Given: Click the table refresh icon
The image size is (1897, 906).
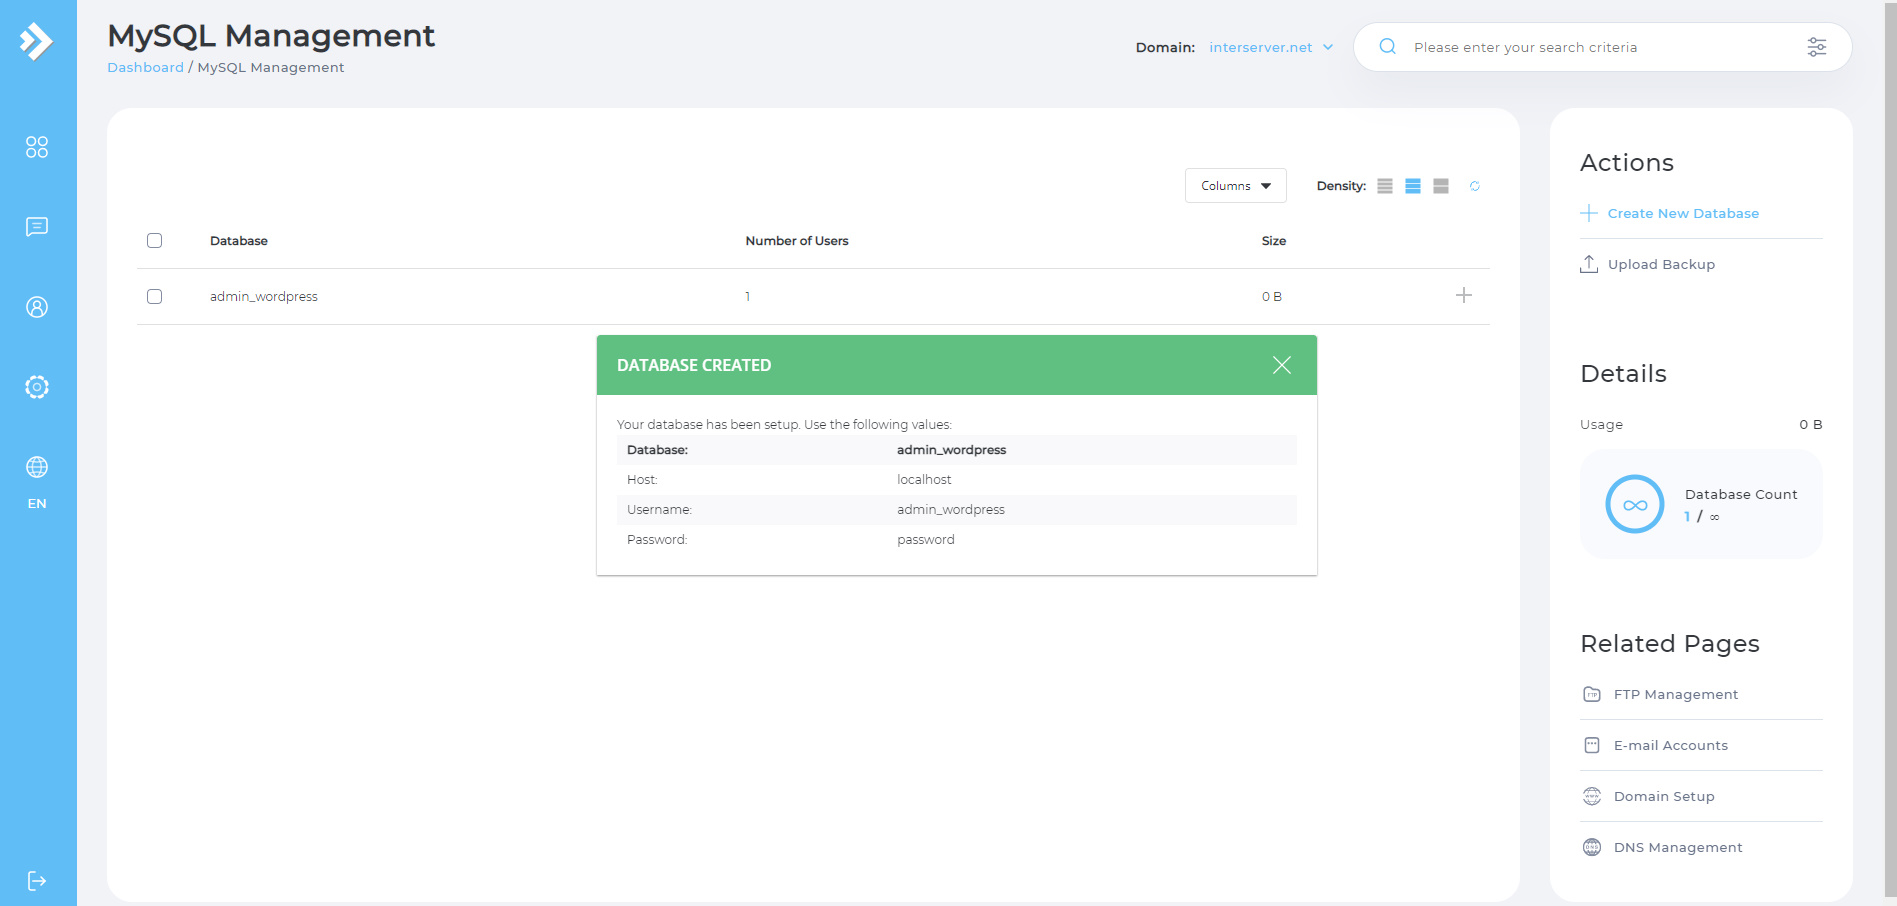Looking at the screenshot, I should click(1474, 186).
